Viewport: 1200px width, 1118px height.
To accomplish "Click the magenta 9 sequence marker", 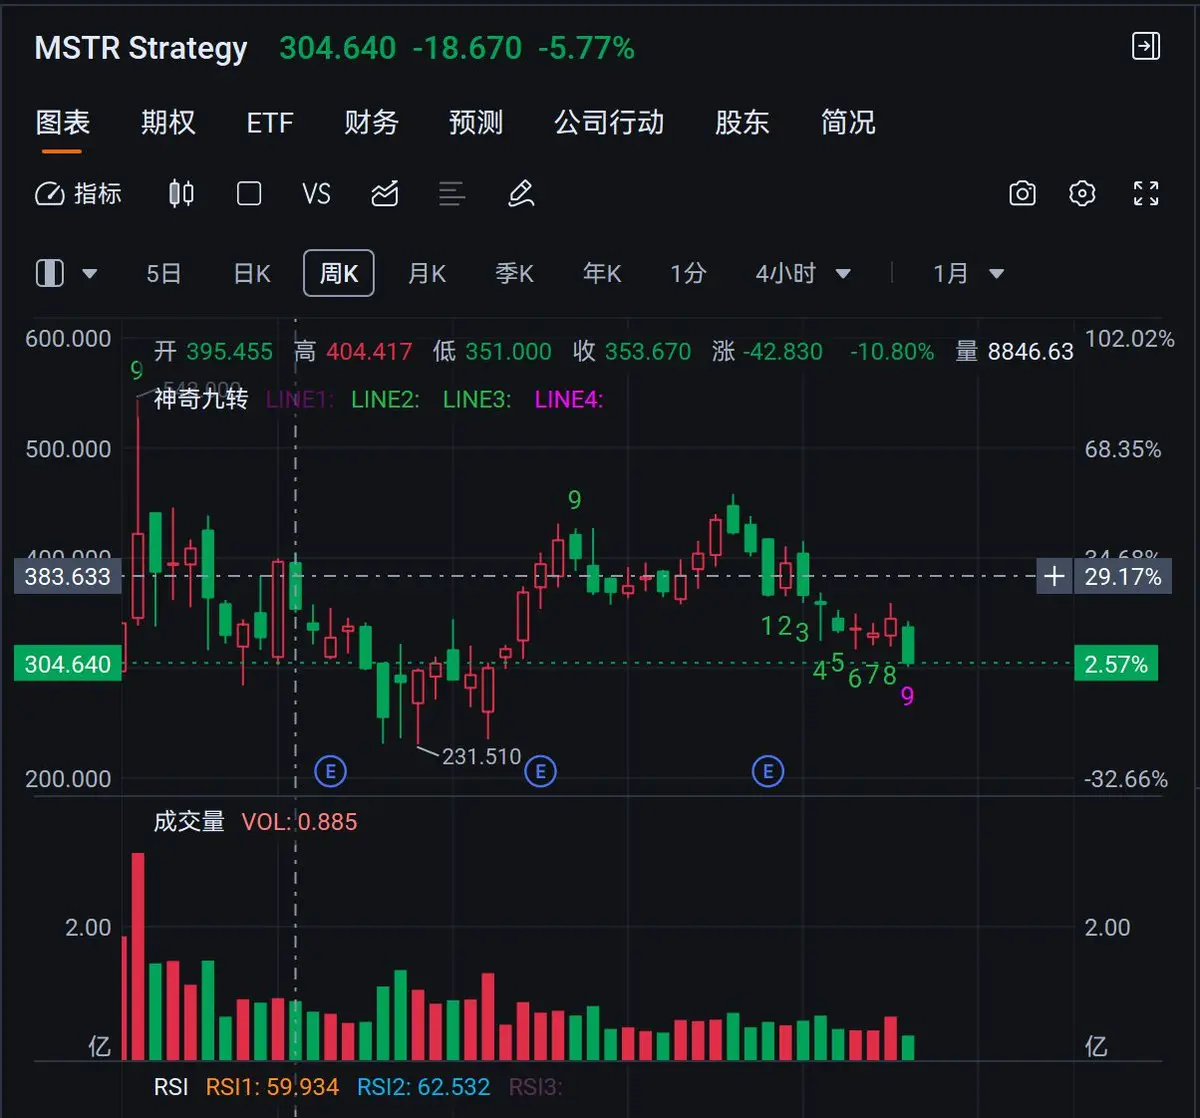I will coord(907,696).
